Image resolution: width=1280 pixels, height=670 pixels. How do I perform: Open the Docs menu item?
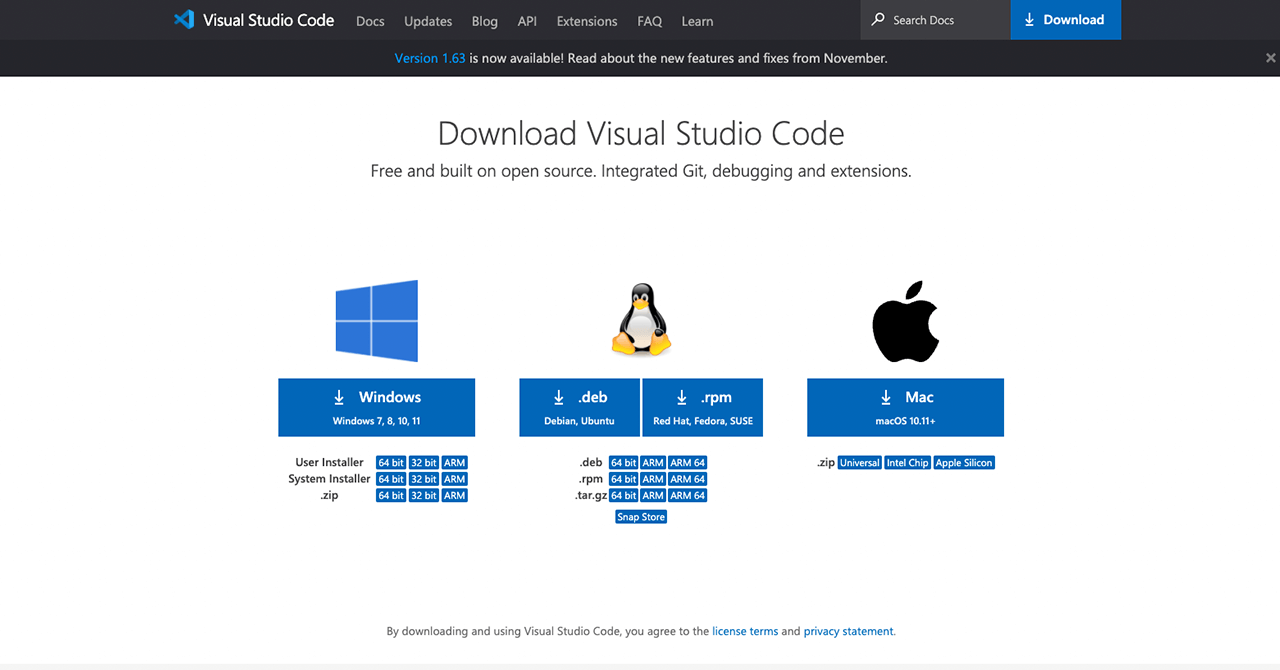[370, 21]
